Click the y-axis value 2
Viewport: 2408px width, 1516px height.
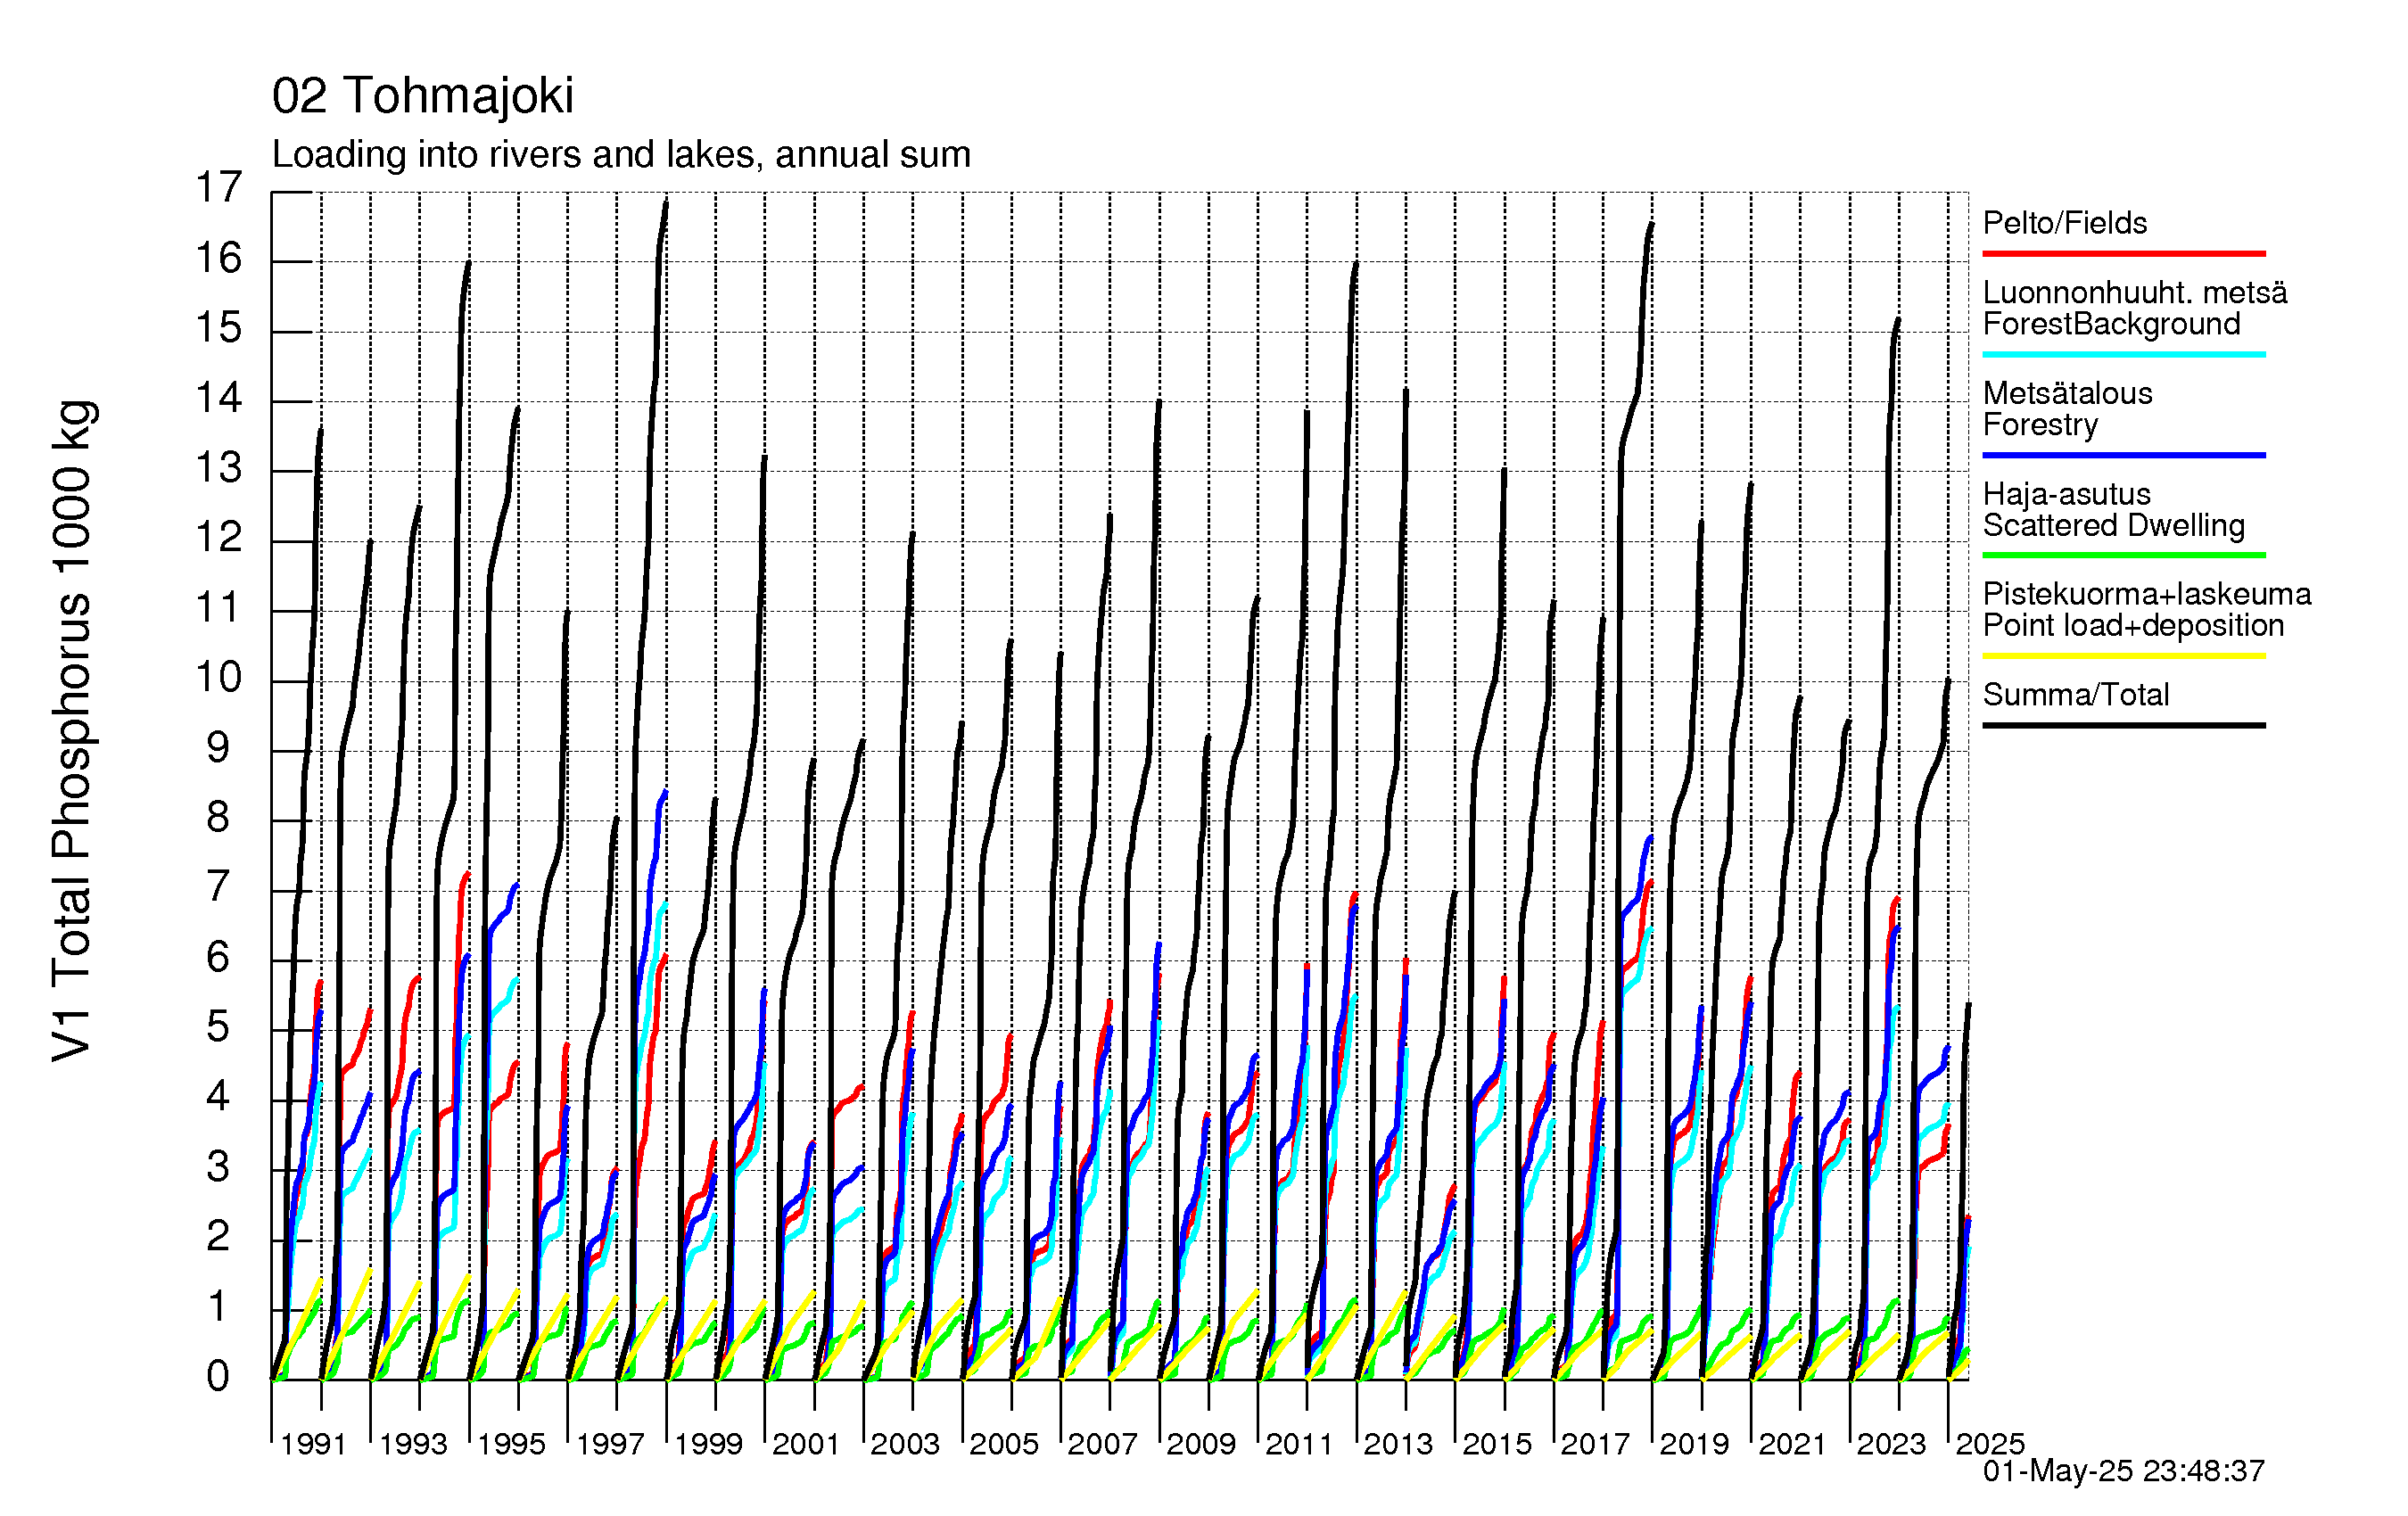pyautogui.click(x=218, y=1237)
